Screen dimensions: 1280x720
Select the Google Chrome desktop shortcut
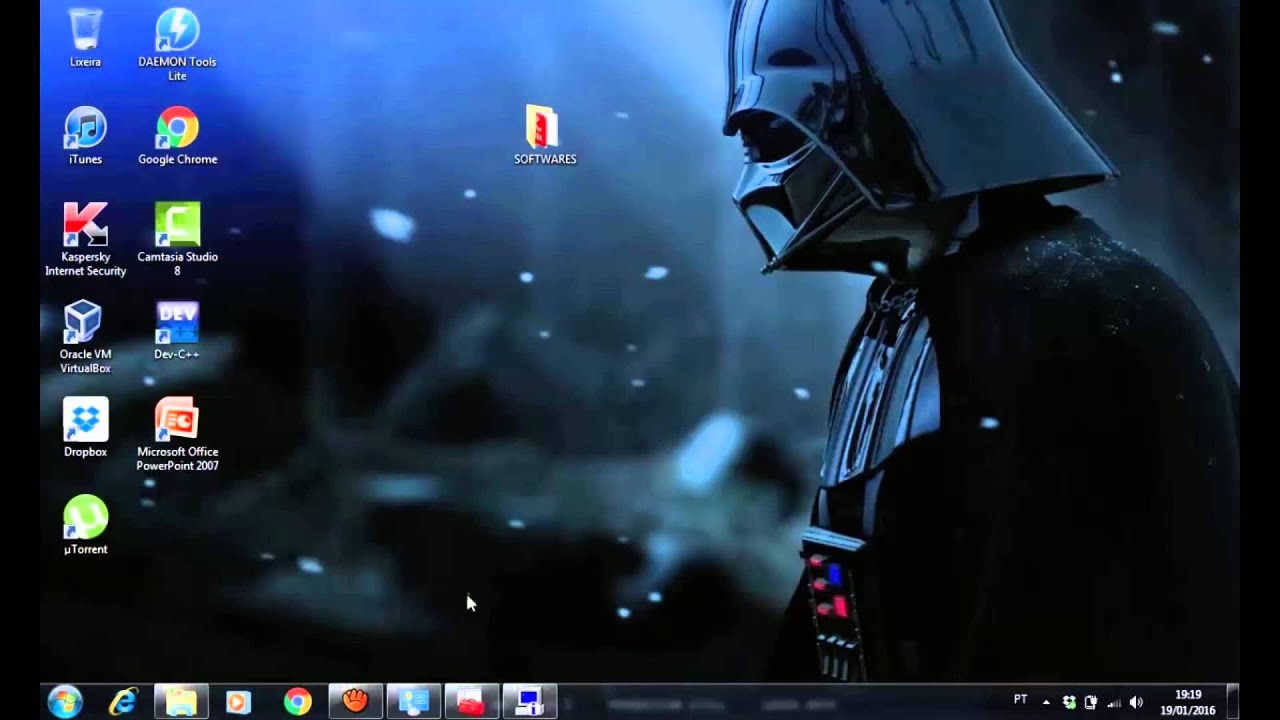click(177, 136)
